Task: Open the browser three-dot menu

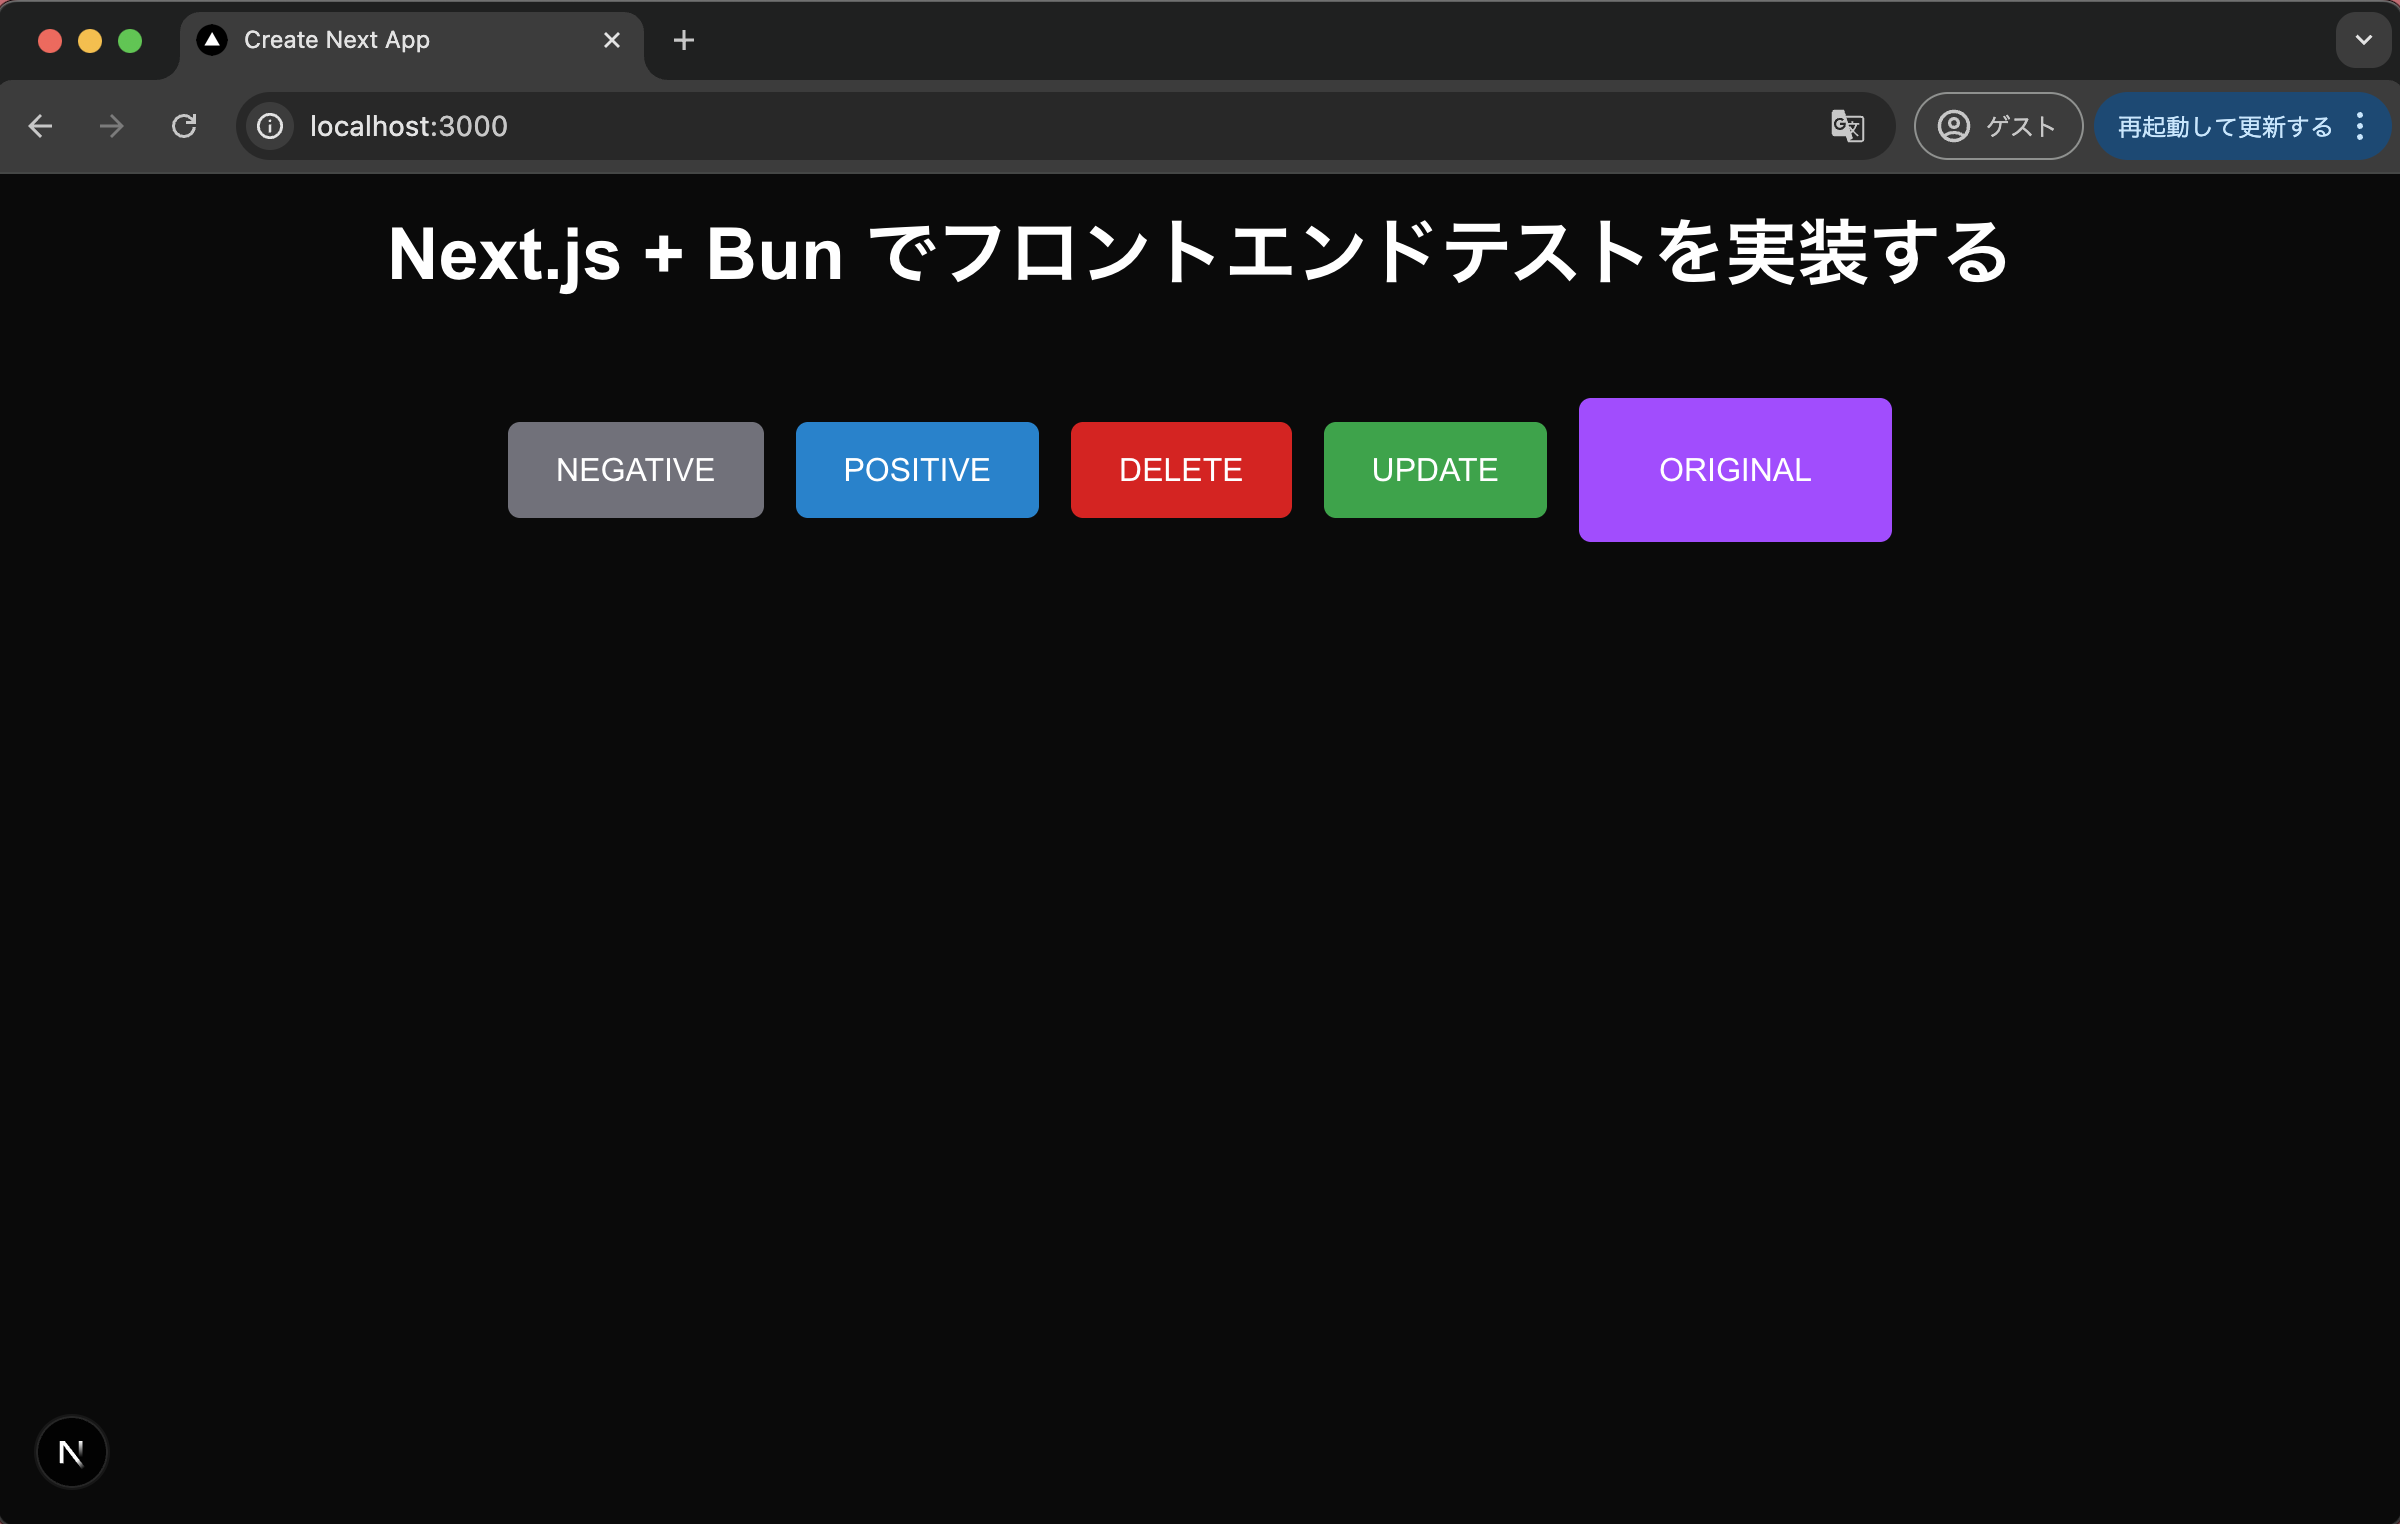Action: click(2361, 126)
